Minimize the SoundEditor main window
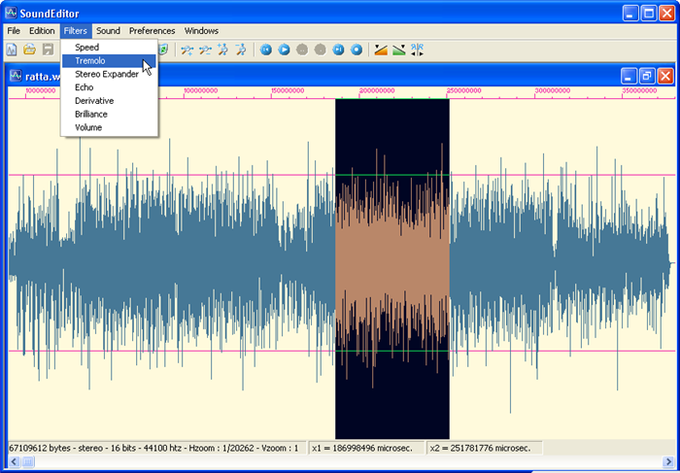The width and height of the screenshot is (680, 473). 631,13
